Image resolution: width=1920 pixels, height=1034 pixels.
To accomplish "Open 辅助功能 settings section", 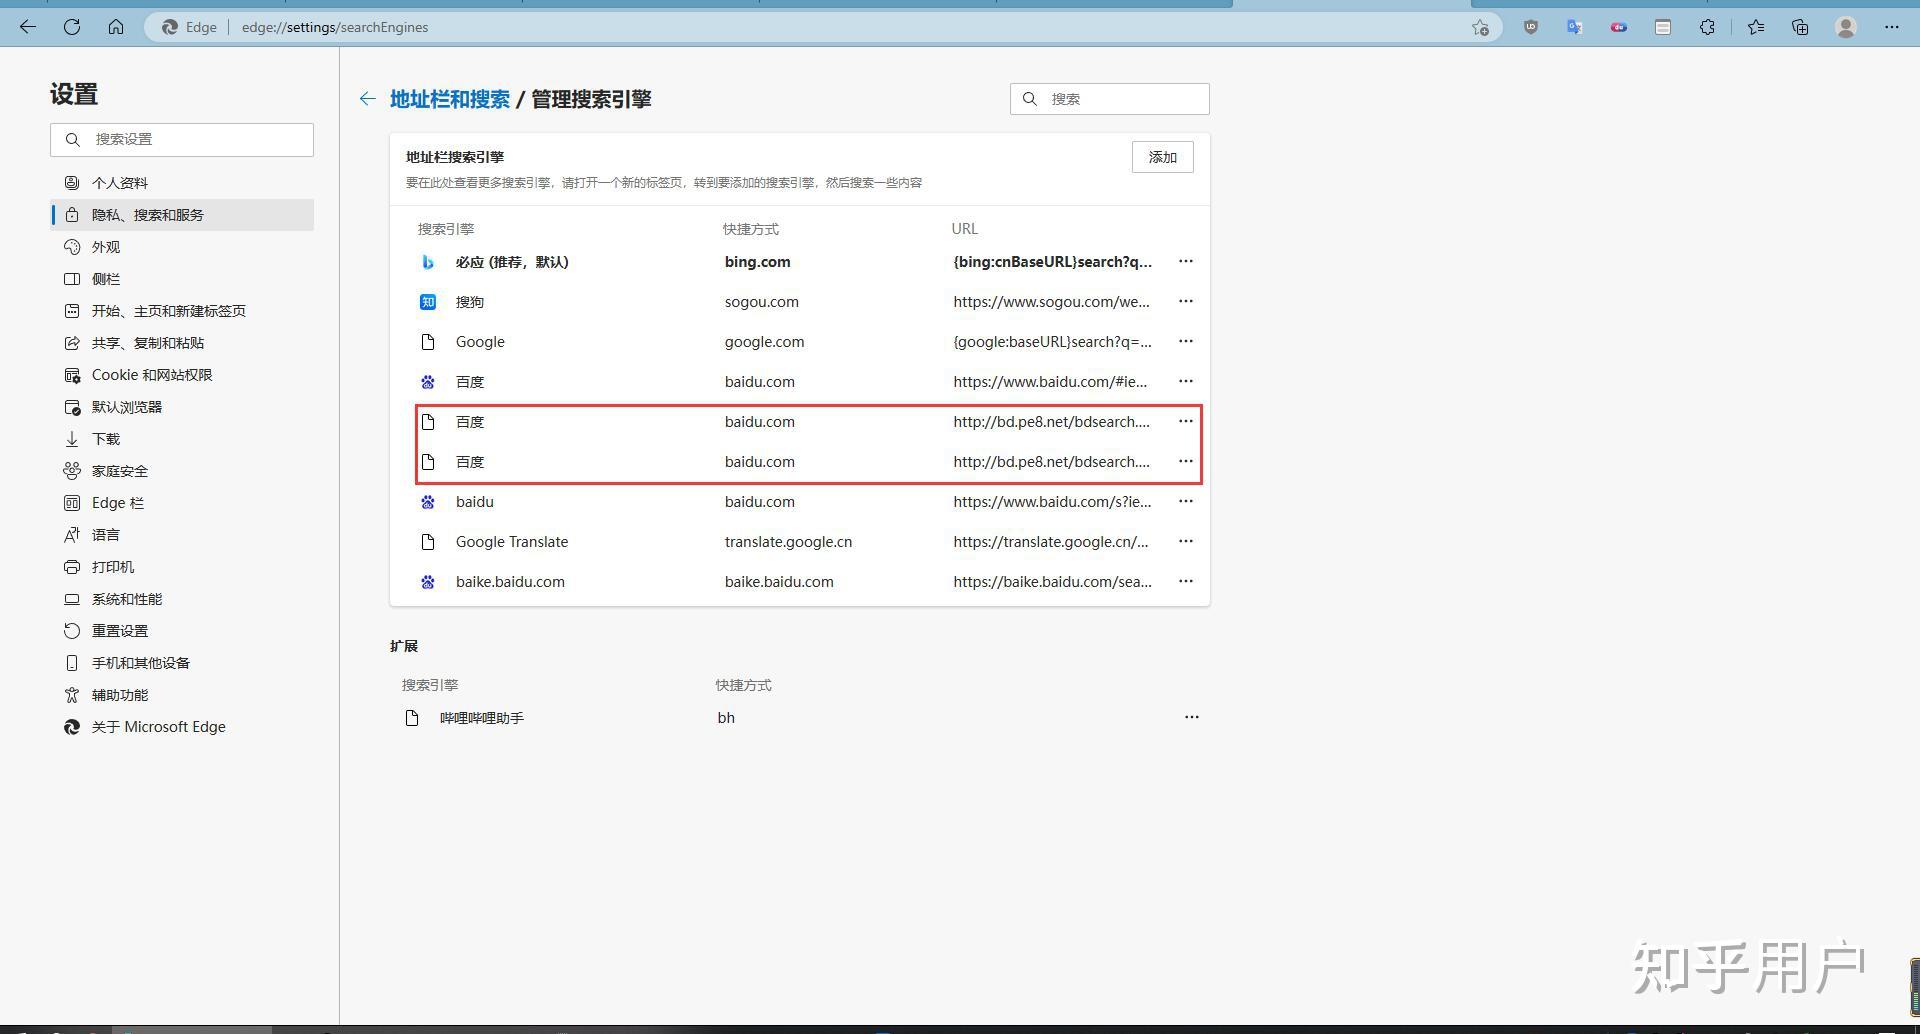I will 182,695.
